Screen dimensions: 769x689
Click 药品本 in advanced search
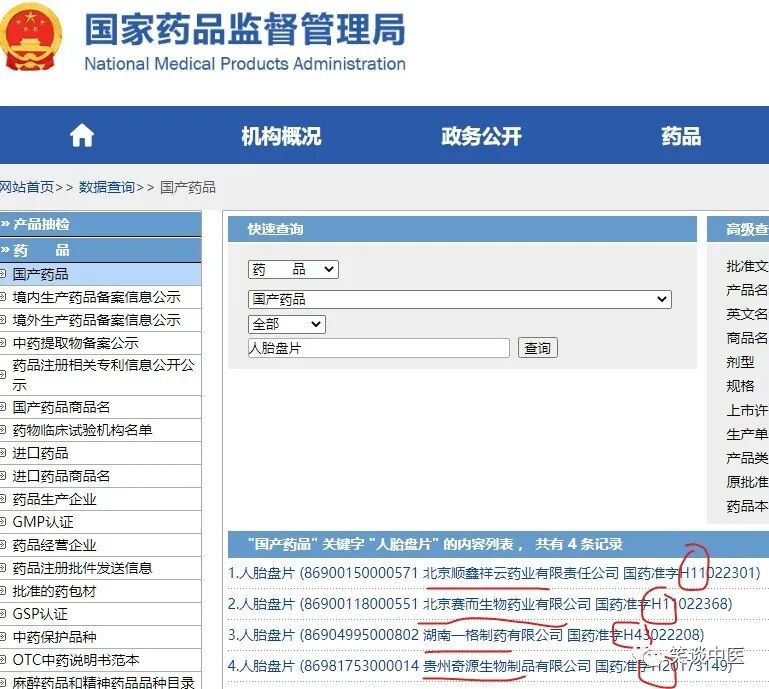pos(746,507)
